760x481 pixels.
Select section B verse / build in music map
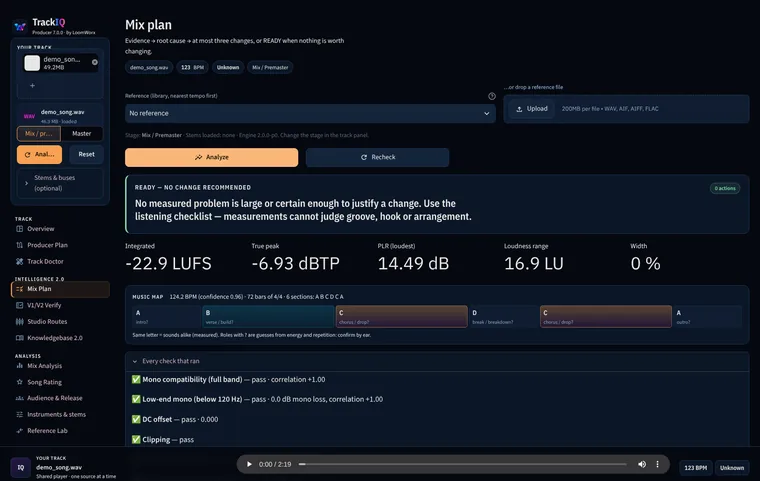268,317
